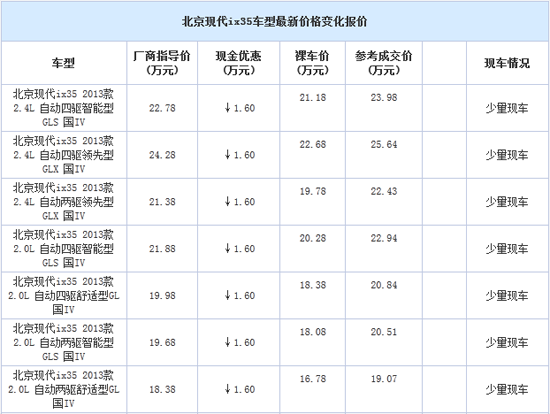Open the 2.0L 自动两驱舒适型GL model entry
The image size is (550, 414).
coord(63,389)
